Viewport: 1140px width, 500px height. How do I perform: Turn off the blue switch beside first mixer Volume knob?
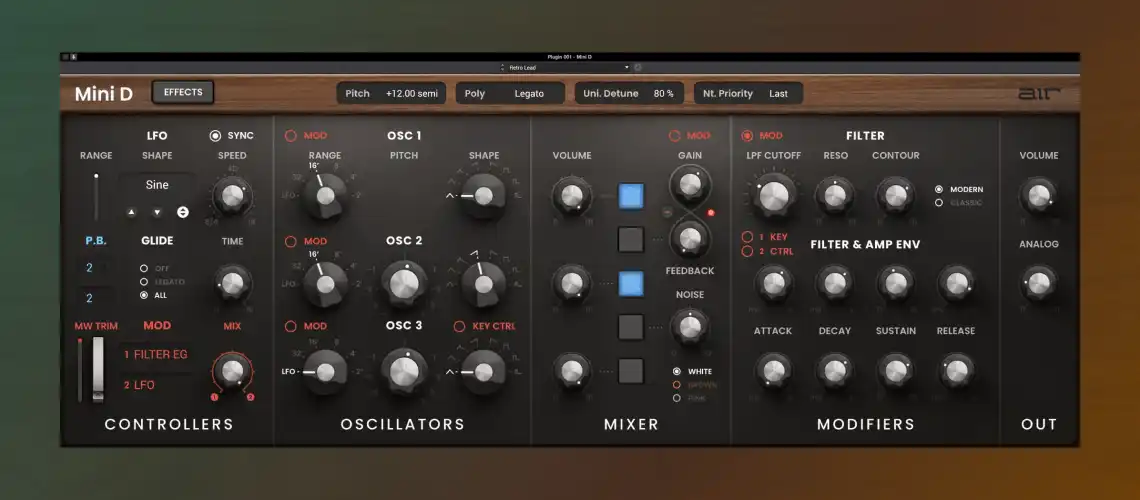coord(631,196)
